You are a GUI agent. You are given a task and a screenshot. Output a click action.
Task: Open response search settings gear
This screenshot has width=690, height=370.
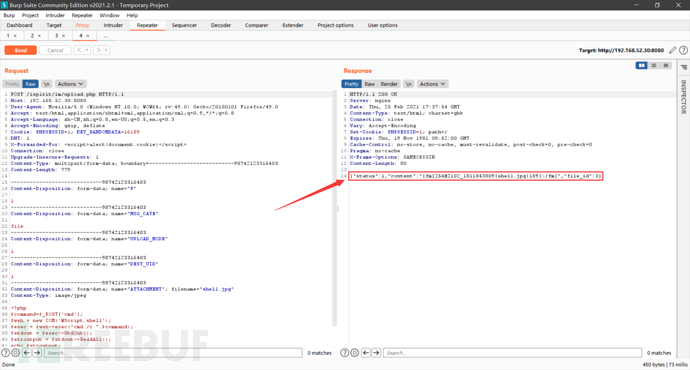click(355, 353)
